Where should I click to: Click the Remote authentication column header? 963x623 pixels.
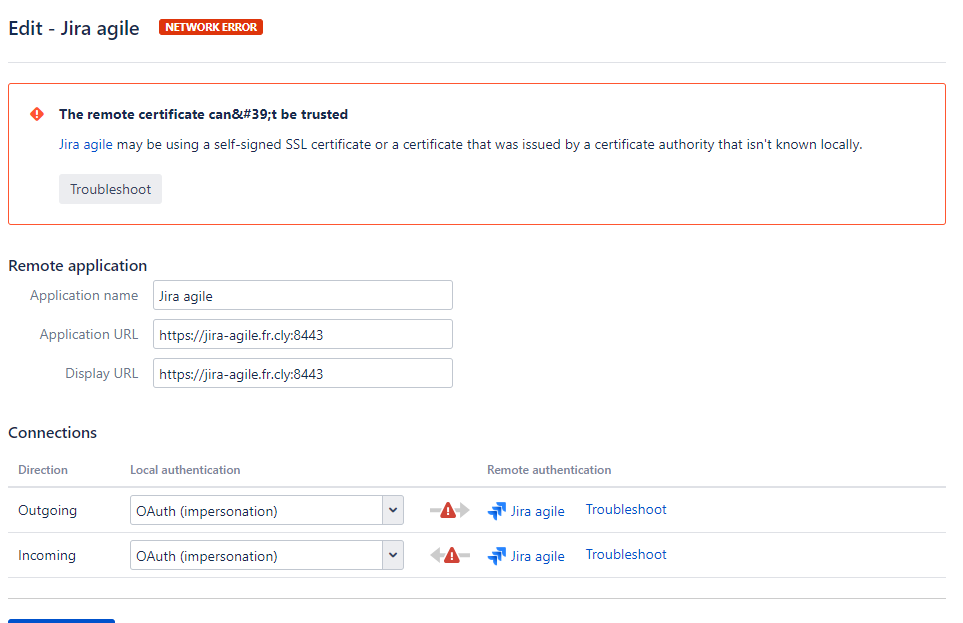(x=549, y=469)
